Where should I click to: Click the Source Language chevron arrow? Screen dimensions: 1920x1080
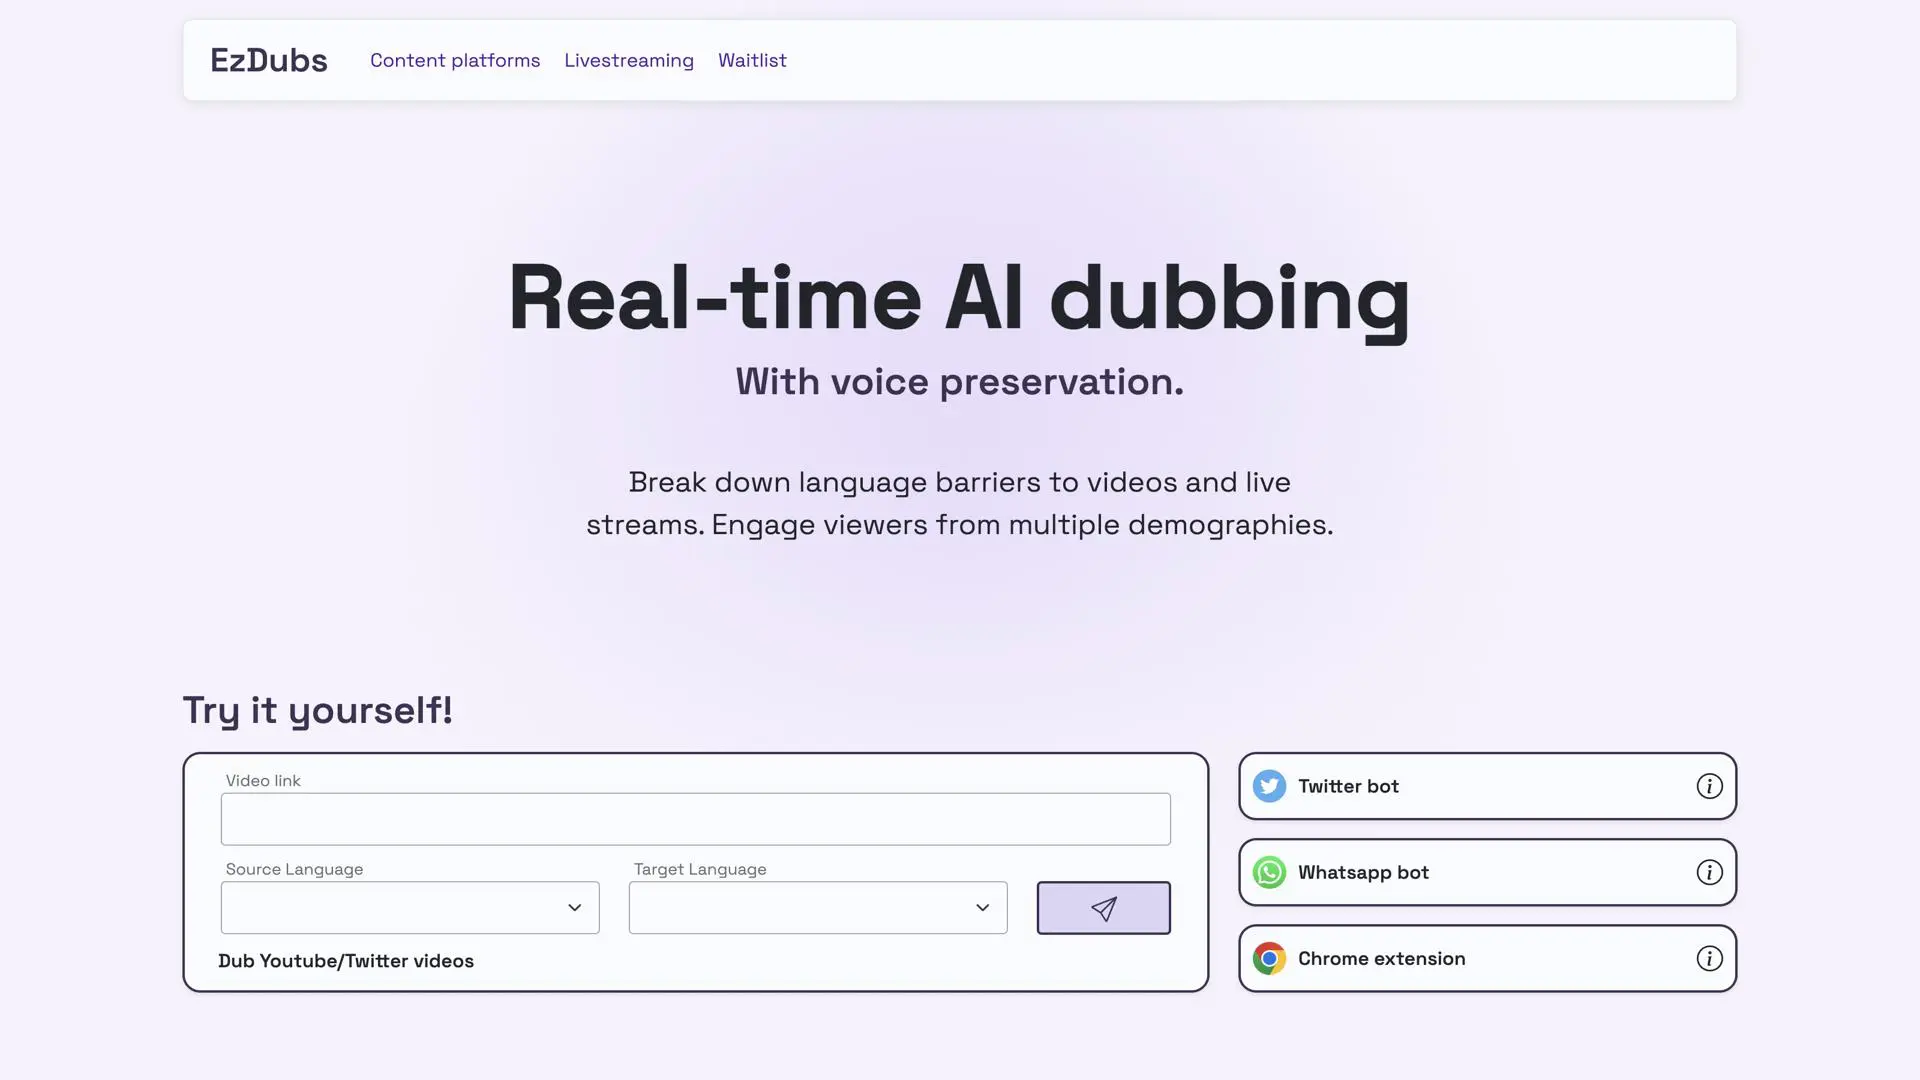[x=574, y=908]
